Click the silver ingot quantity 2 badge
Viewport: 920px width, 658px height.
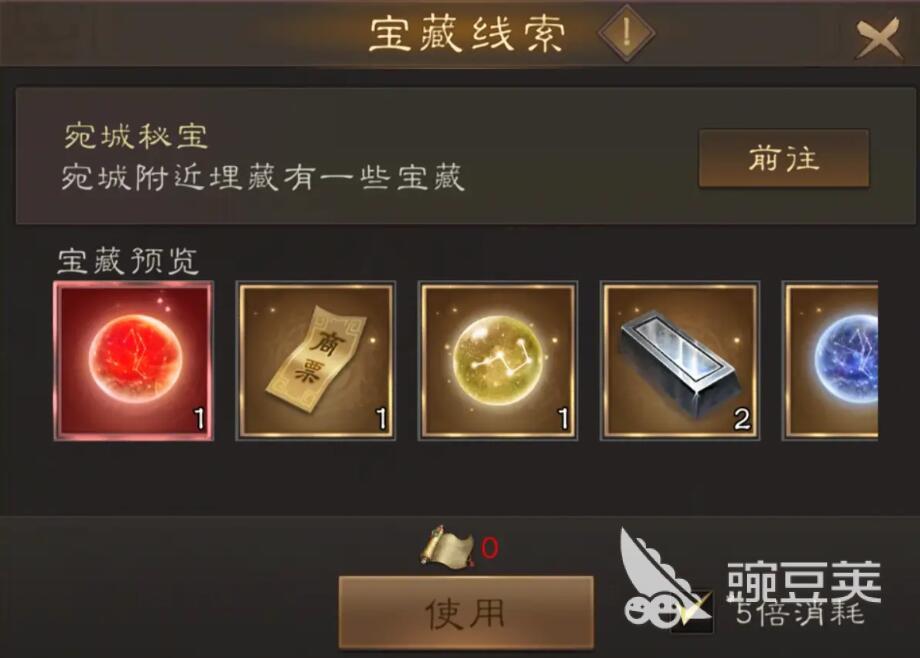pos(742,419)
